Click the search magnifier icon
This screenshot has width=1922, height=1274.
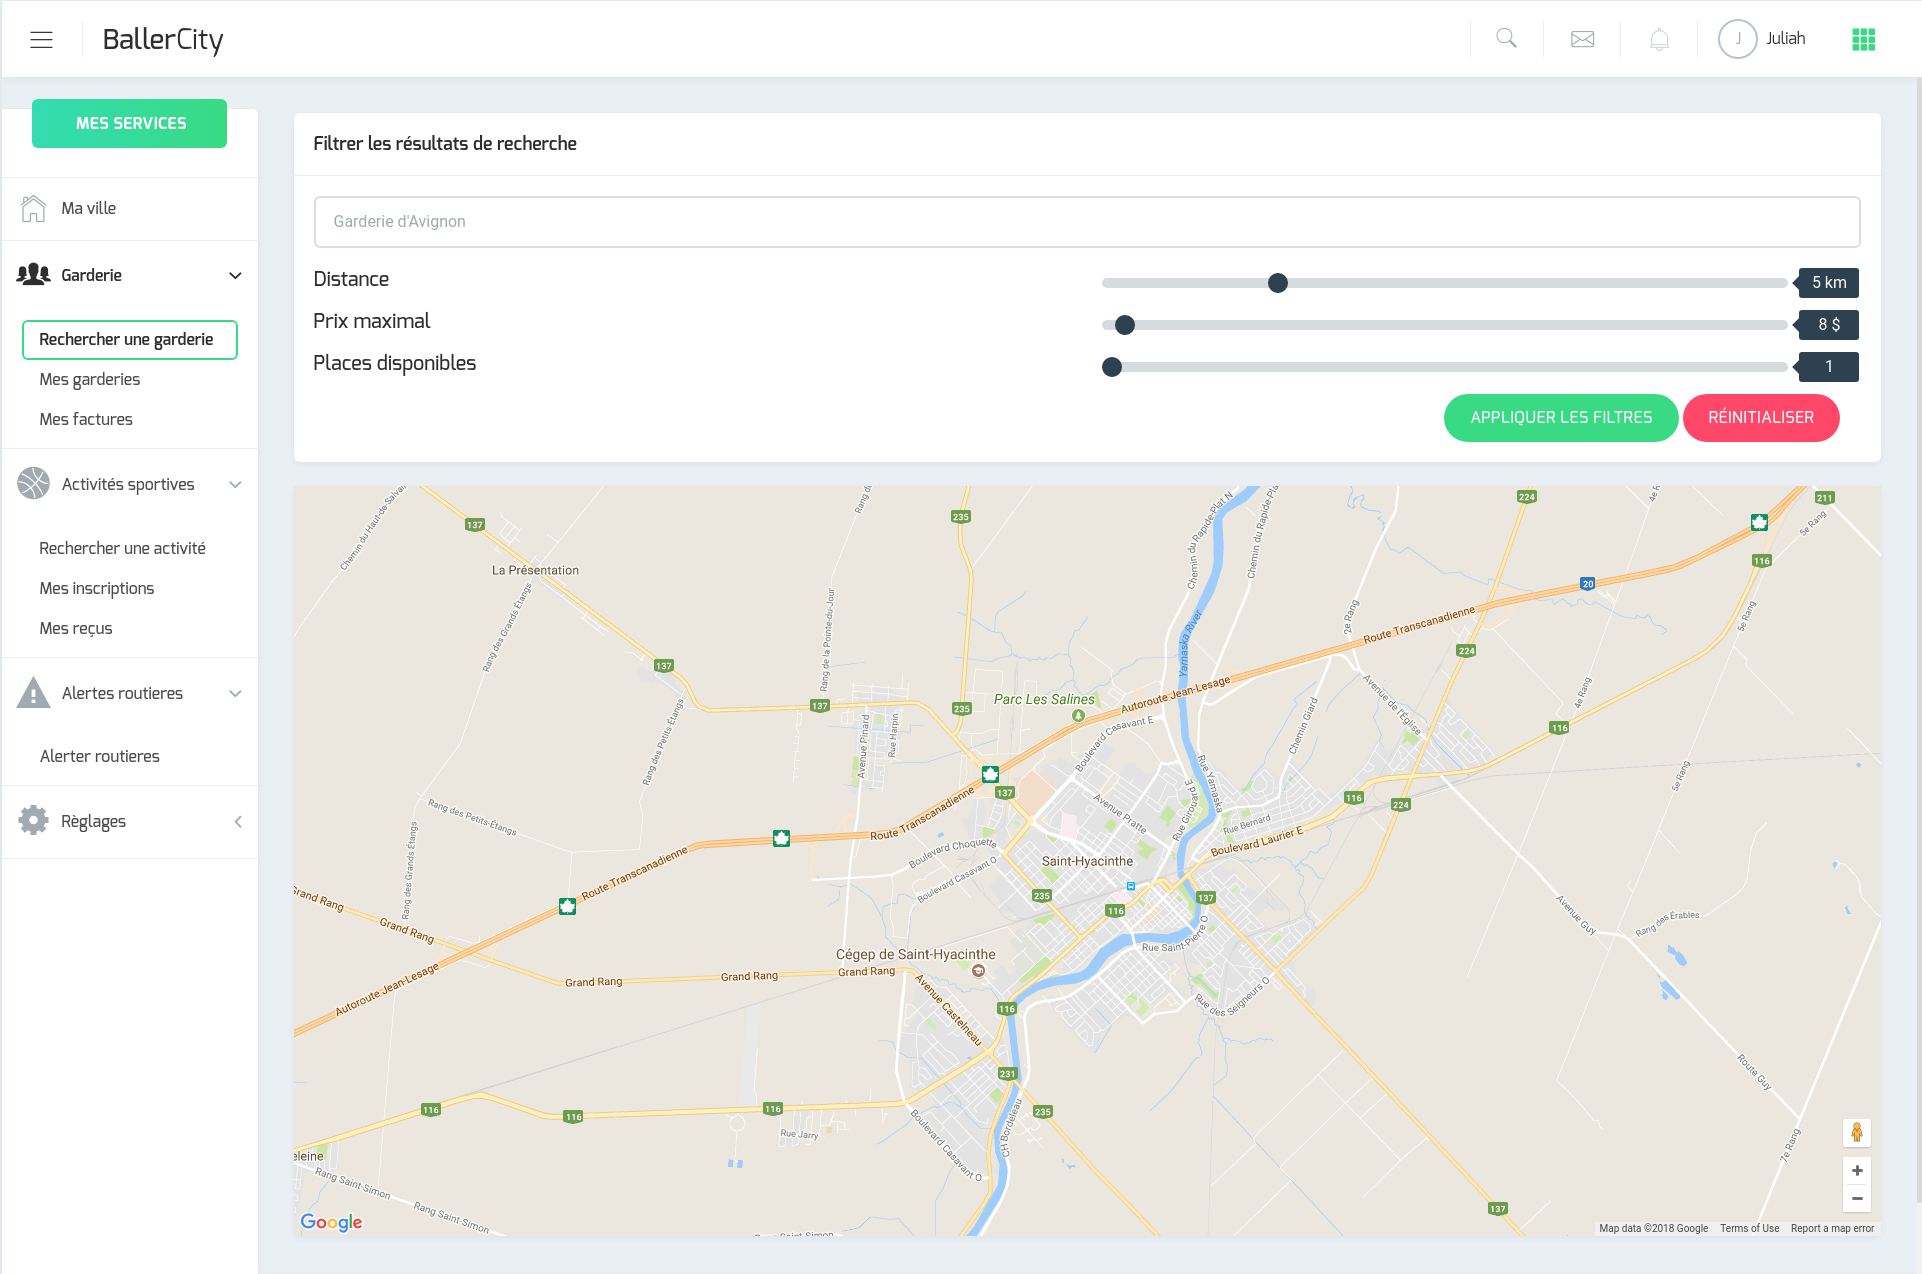click(x=1506, y=39)
